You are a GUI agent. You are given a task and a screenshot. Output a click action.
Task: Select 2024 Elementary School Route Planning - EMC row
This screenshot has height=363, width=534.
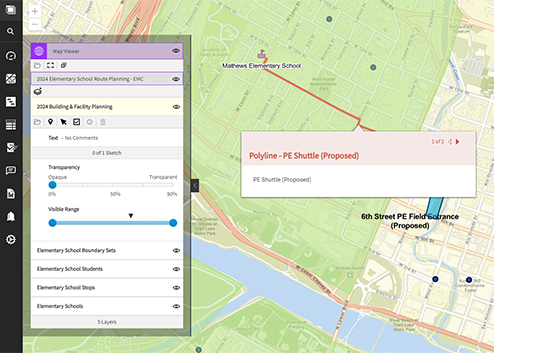coord(107,79)
